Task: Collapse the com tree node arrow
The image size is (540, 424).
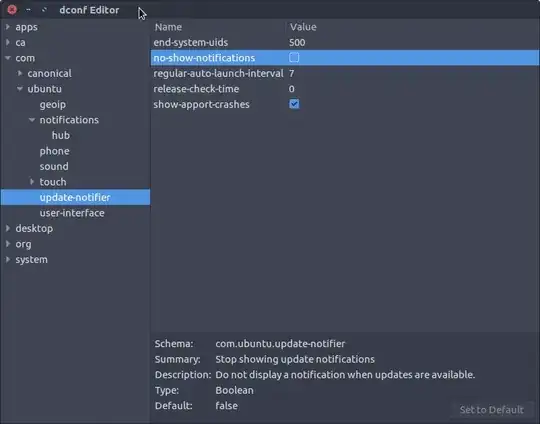Action: [8, 58]
